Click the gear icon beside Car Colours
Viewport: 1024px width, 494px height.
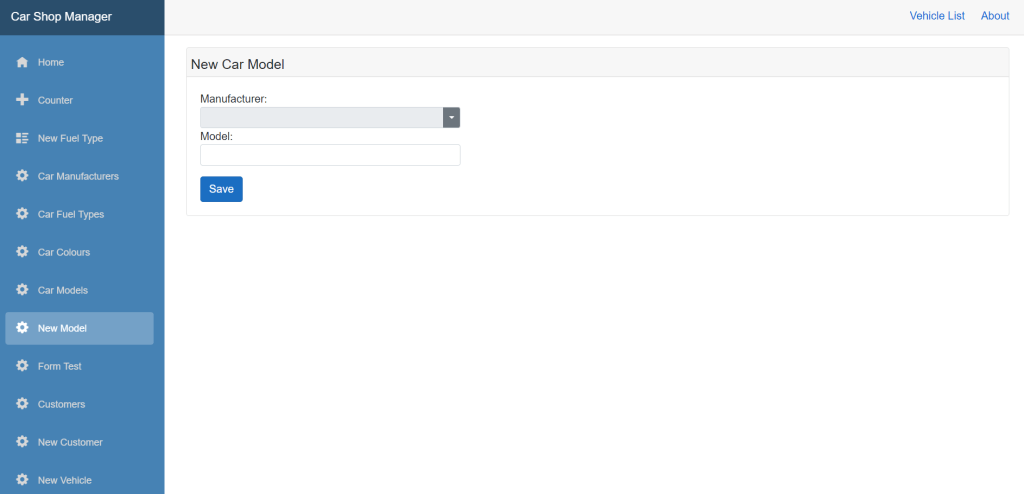point(22,252)
